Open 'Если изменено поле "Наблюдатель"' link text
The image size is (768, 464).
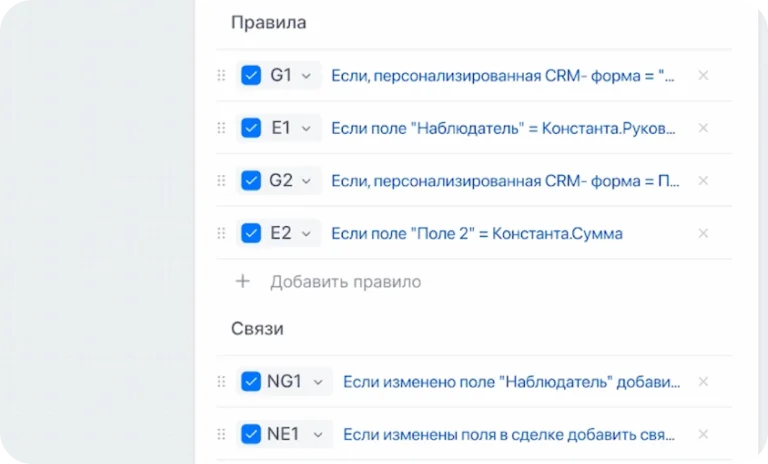pos(511,381)
